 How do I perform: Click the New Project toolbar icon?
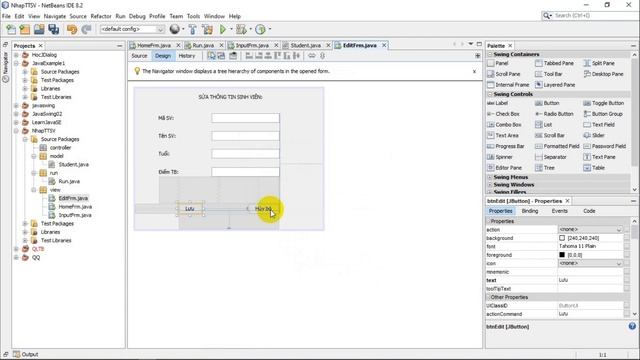(x=25, y=29)
